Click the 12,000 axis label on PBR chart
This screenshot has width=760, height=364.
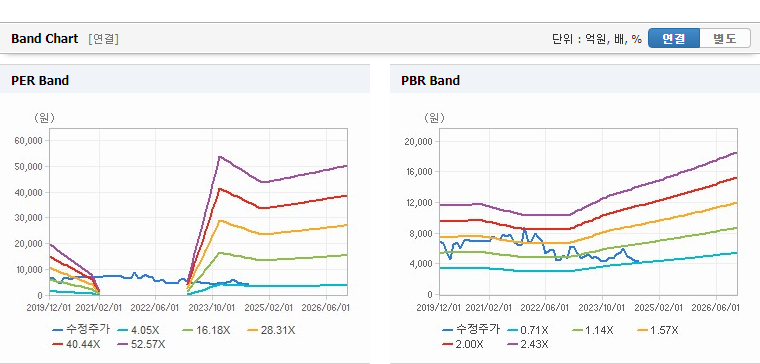tap(420, 203)
